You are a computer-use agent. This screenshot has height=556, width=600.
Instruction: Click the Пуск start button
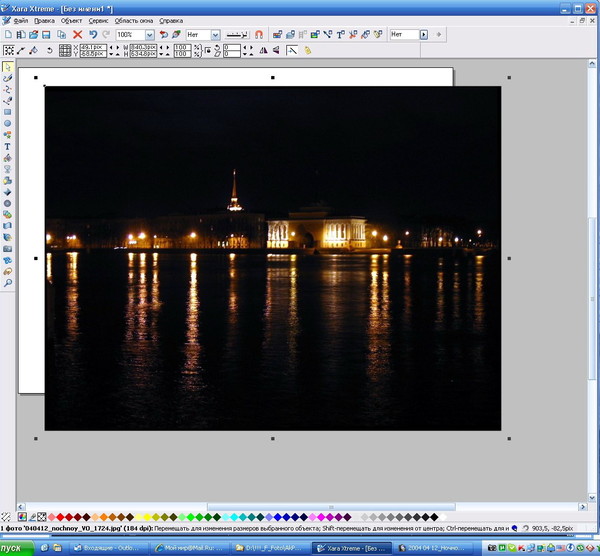pyautogui.click(x=17, y=548)
